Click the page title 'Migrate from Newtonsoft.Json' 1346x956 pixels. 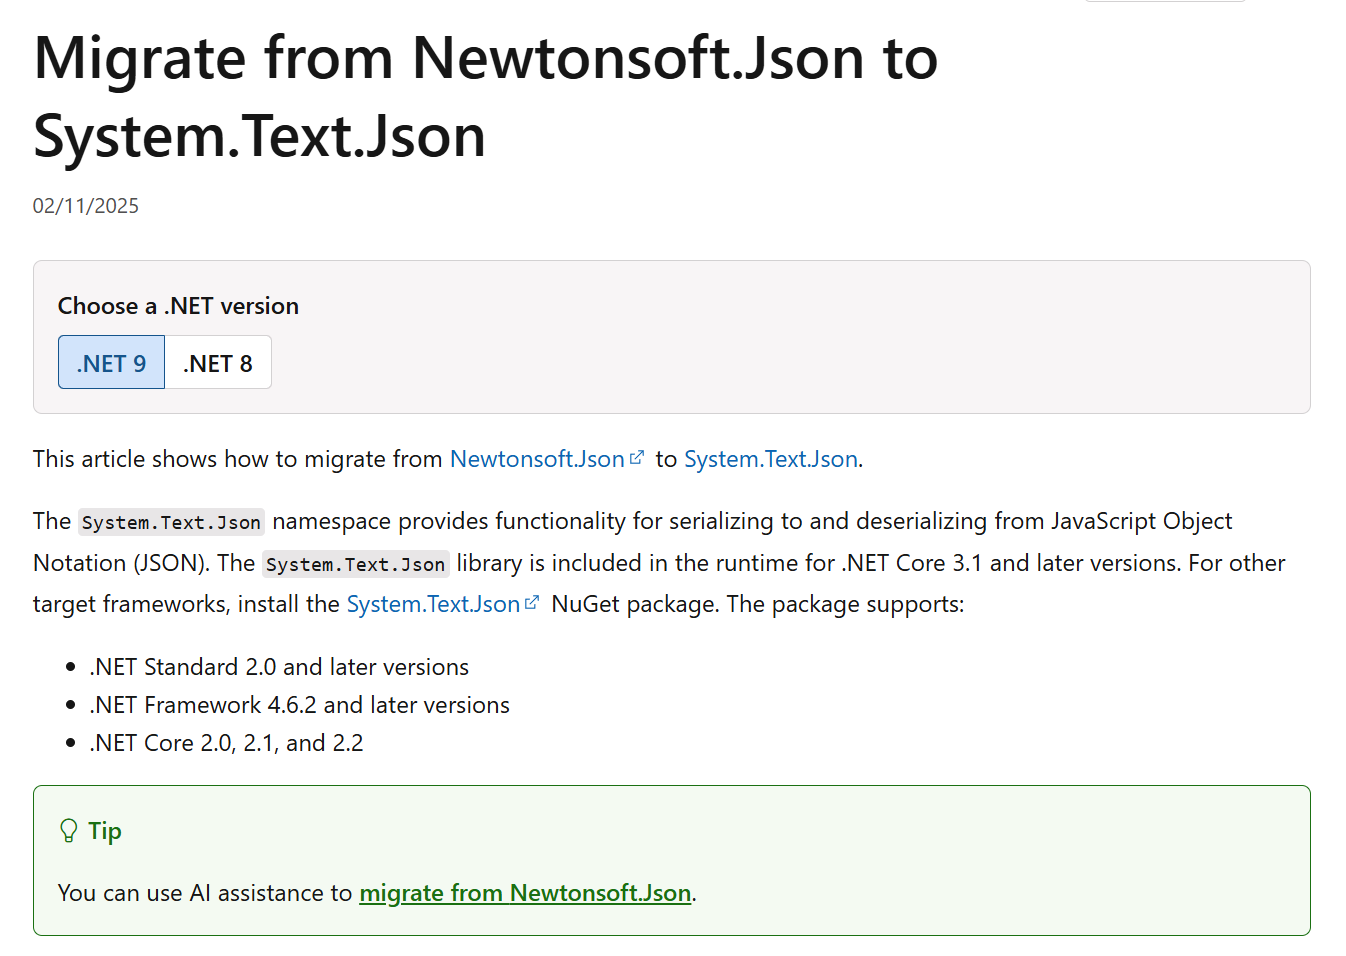(x=485, y=58)
